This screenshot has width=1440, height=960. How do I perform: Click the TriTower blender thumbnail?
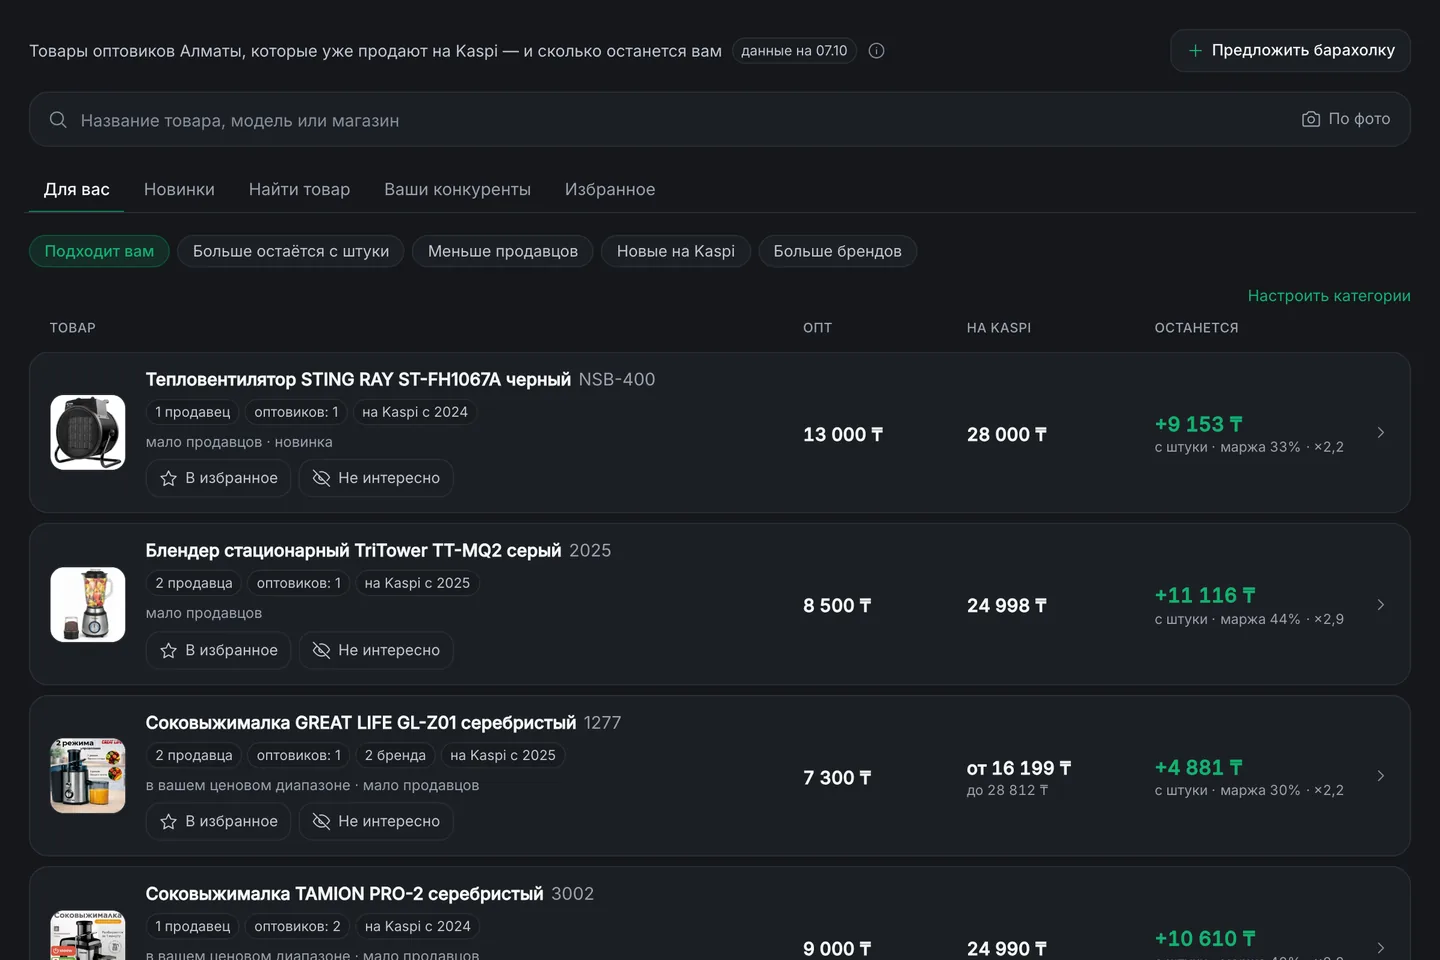pos(88,605)
